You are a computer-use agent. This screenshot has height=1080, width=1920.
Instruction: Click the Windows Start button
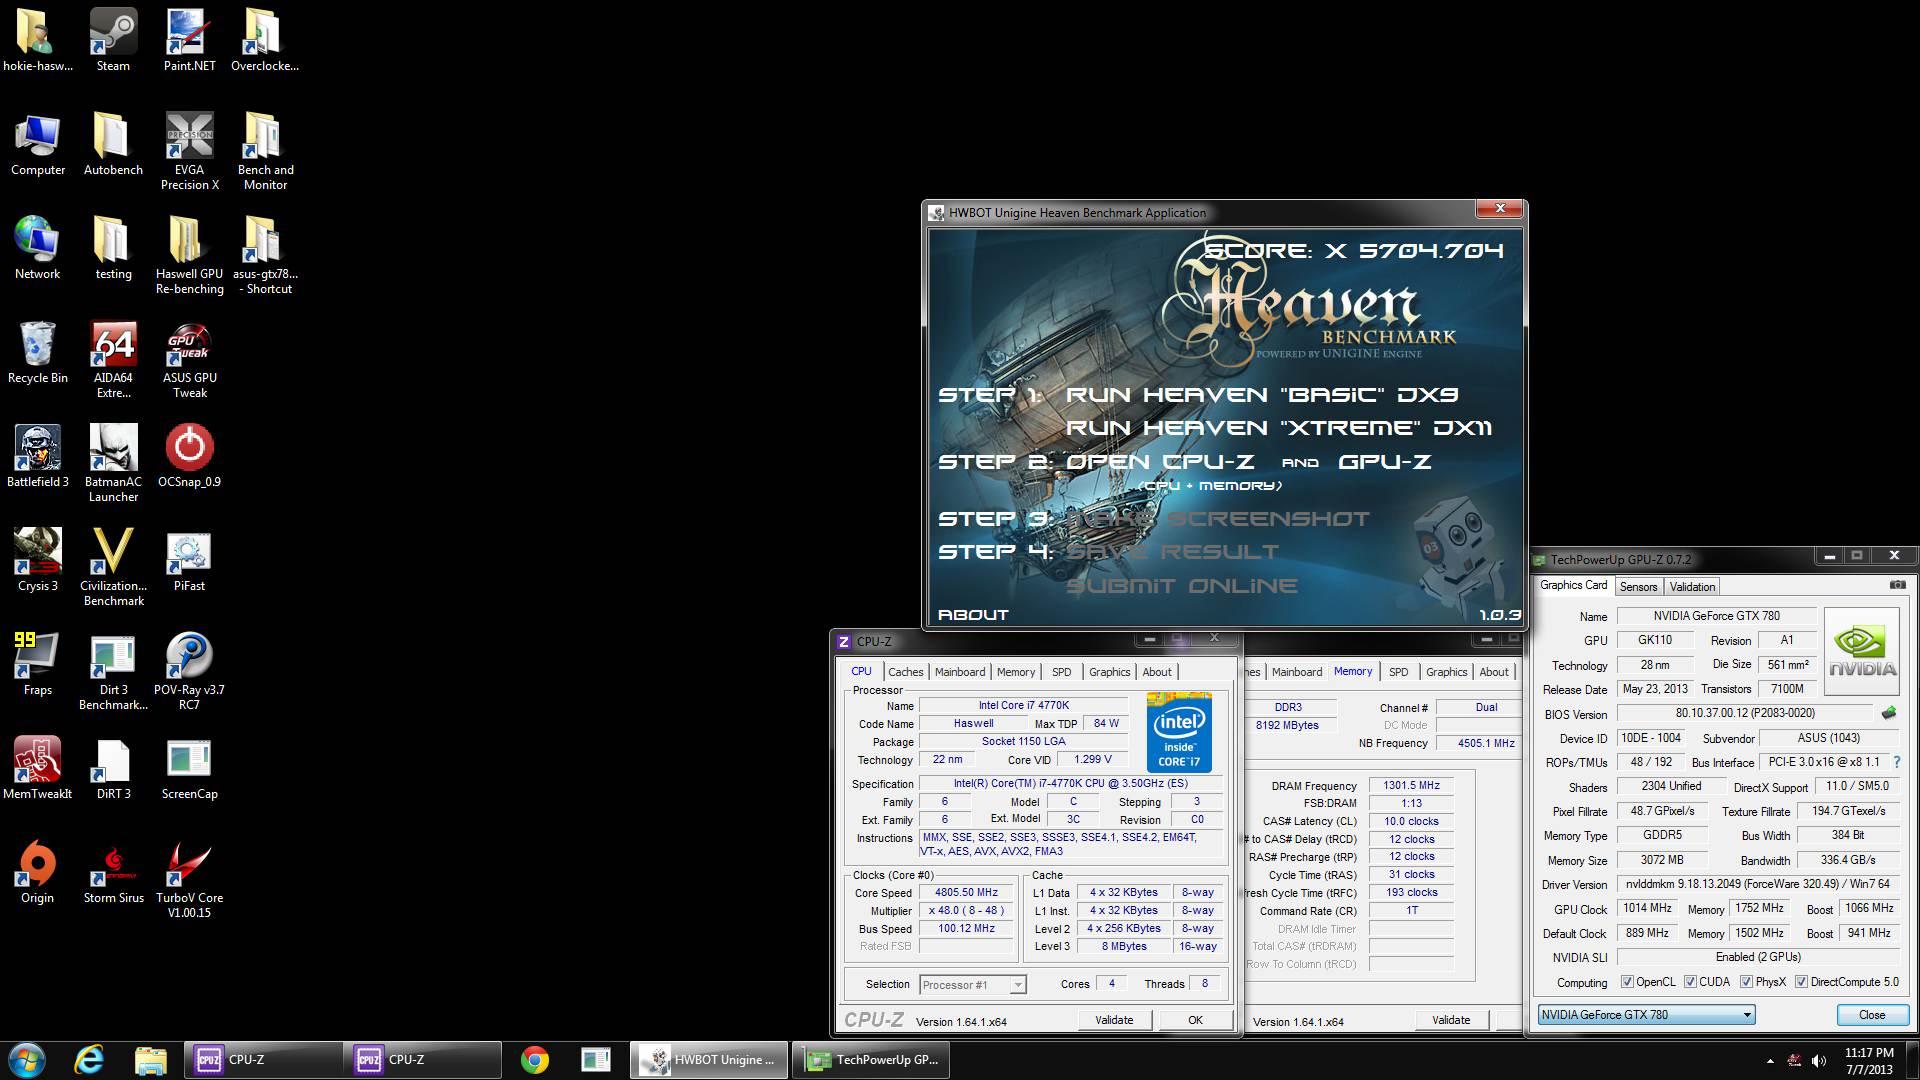coord(26,1060)
